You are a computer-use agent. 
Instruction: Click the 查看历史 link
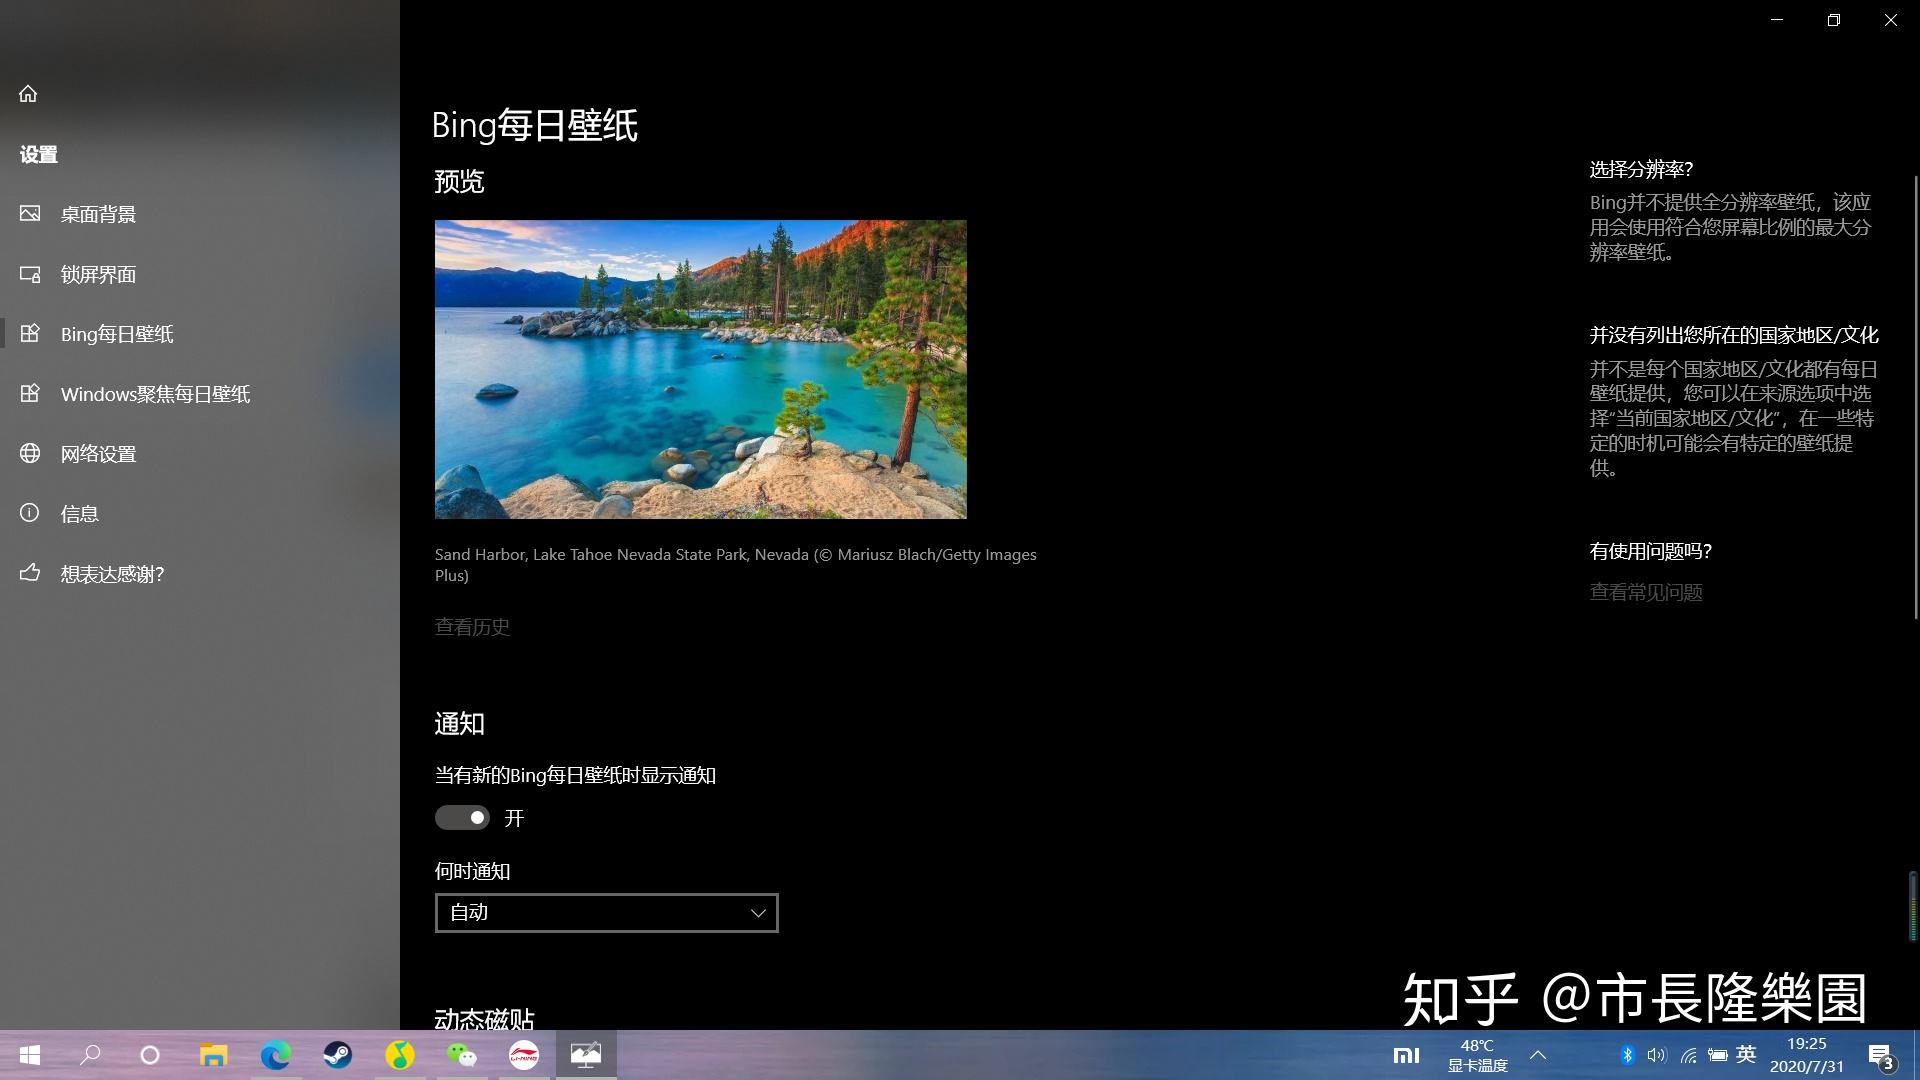pyautogui.click(x=472, y=627)
